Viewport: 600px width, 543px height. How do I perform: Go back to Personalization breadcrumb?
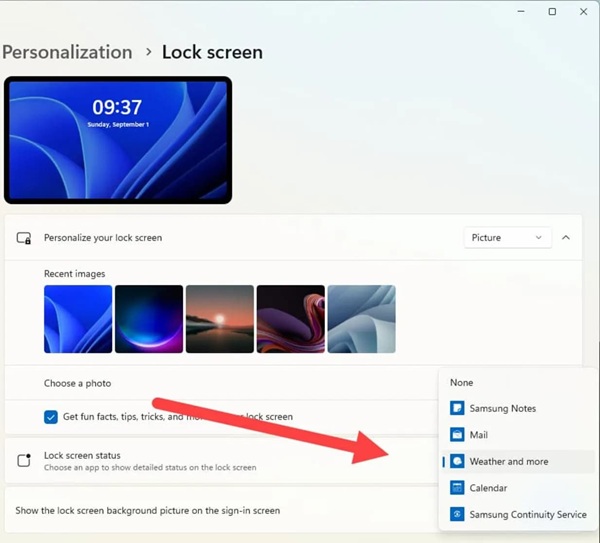click(67, 52)
